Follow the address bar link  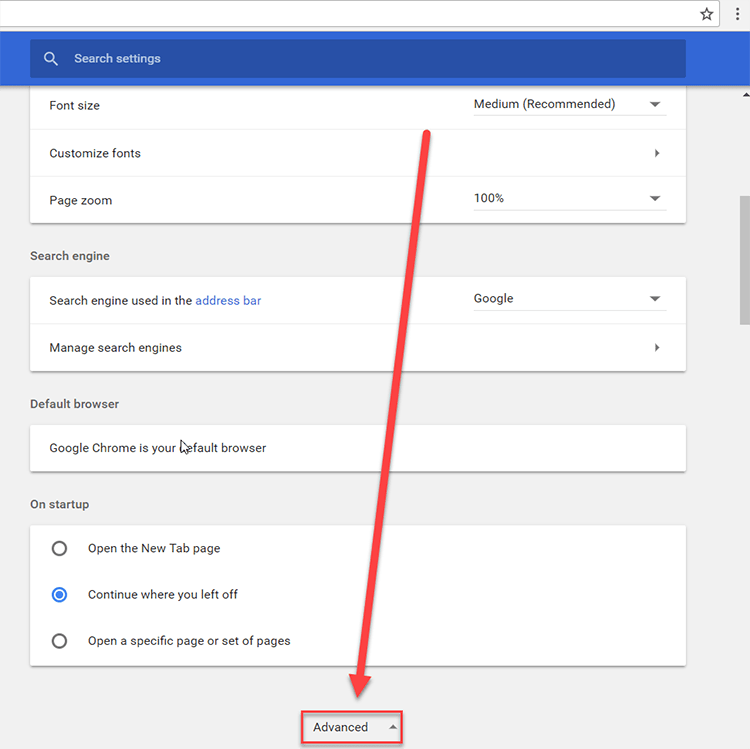pyautogui.click(x=228, y=300)
